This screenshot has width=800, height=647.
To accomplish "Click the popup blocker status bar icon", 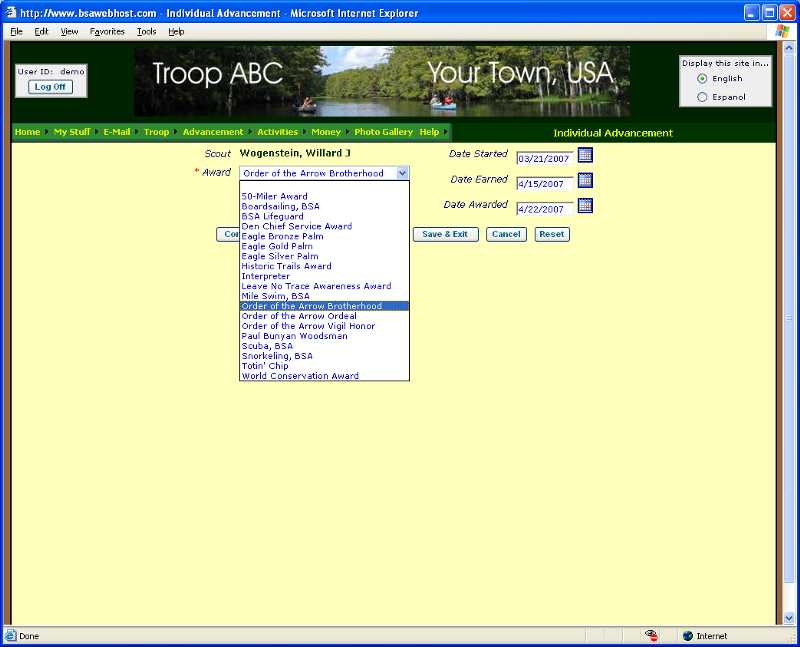I will coord(651,636).
